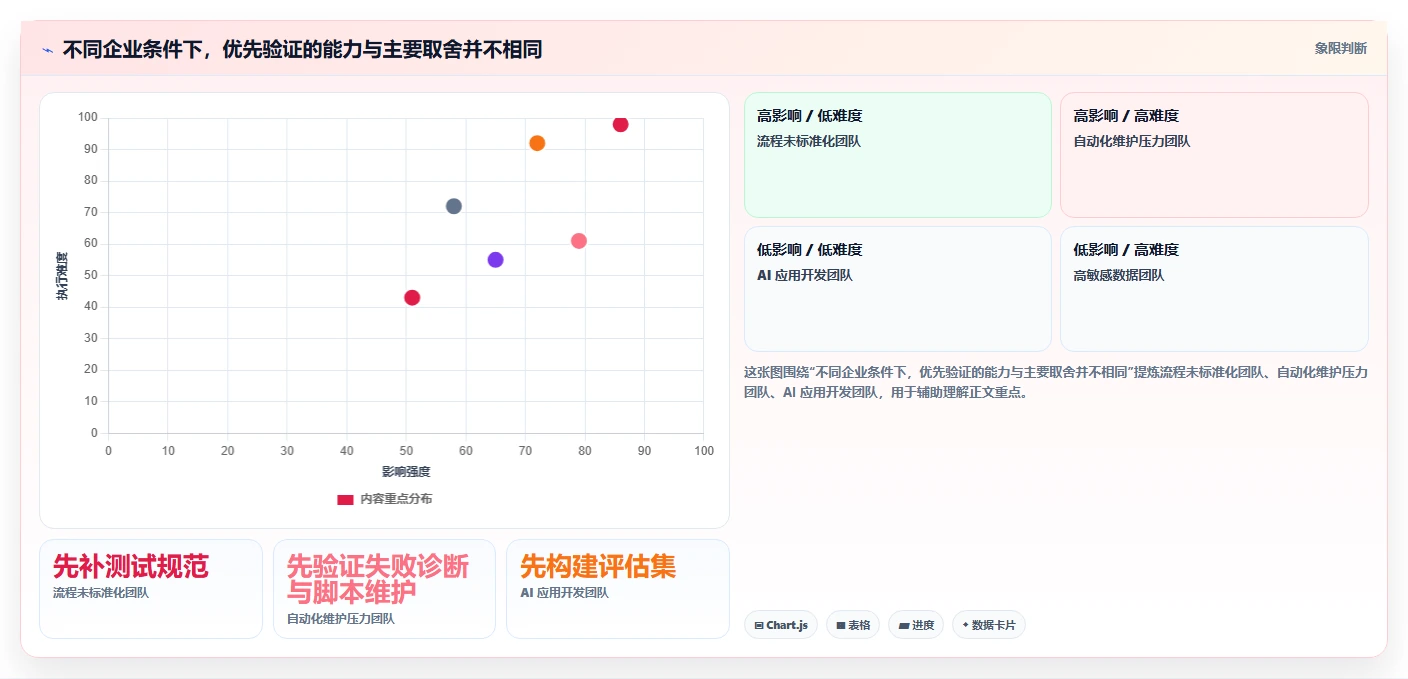Viewport: 1408px width, 679px height.
Task: Click the y-axis label 100
Action: (88, 117)
